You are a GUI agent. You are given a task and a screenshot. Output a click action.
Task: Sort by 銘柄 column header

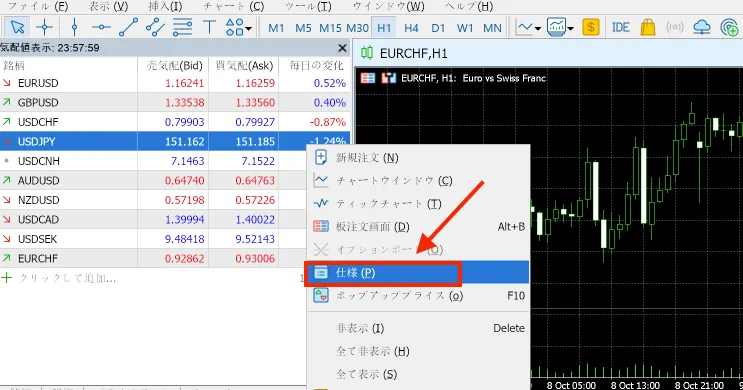pyautogui.click(x=69, y=65)
